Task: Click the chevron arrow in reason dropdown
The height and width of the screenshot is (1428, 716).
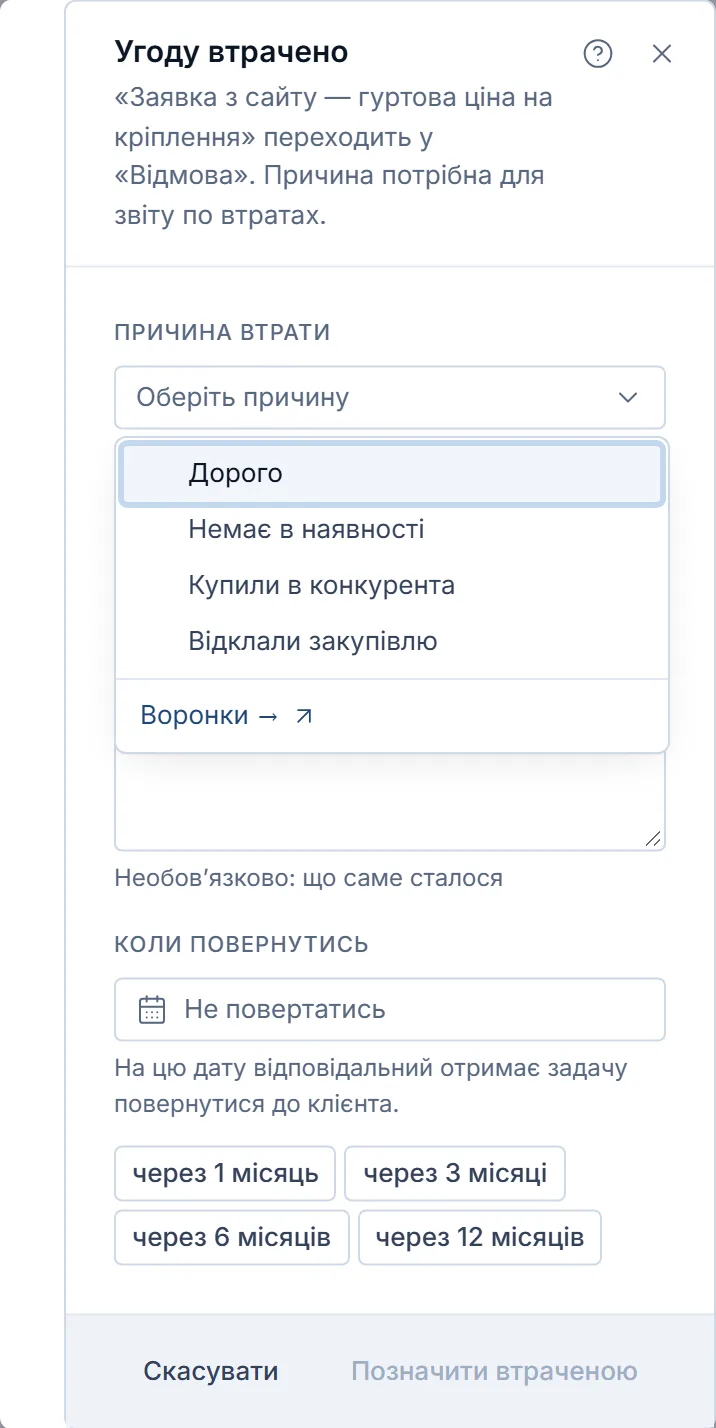Action: (628, 398)
